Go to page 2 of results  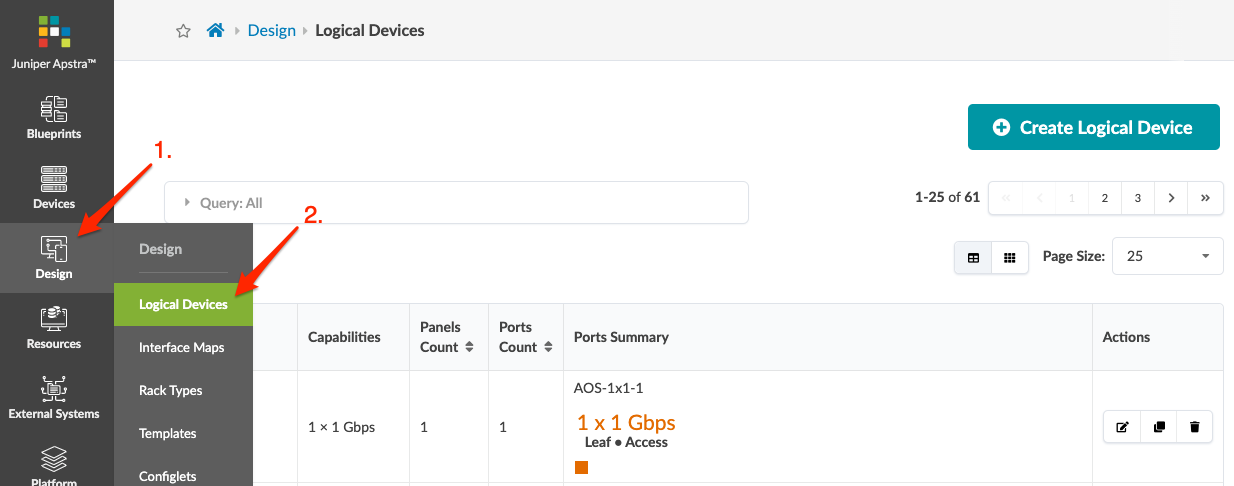pyautogui.click(x=1104, y=198)
